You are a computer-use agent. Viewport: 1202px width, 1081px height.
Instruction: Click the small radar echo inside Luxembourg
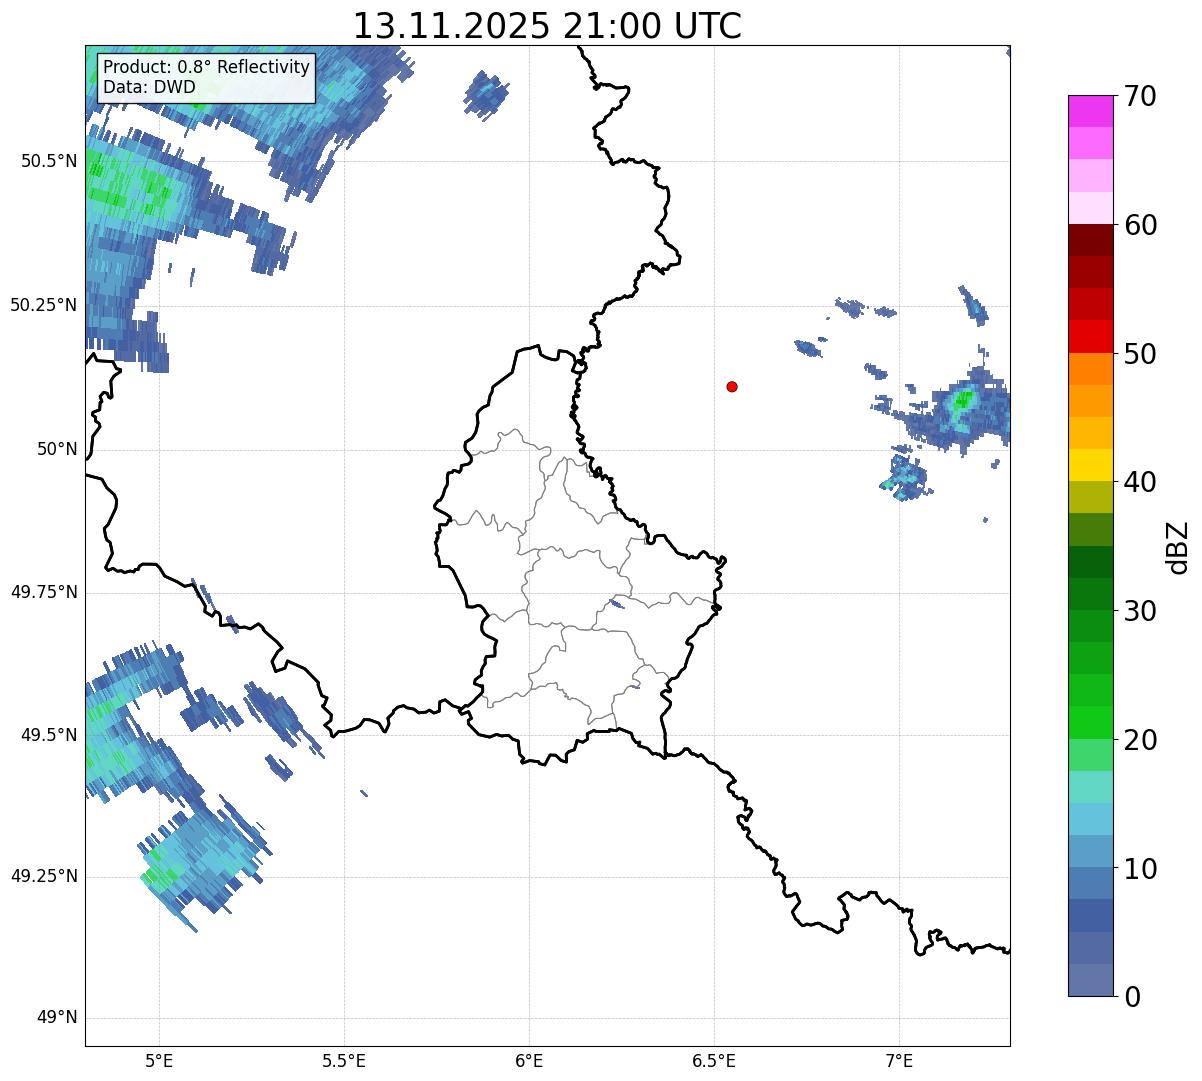(x=617, y=603)
